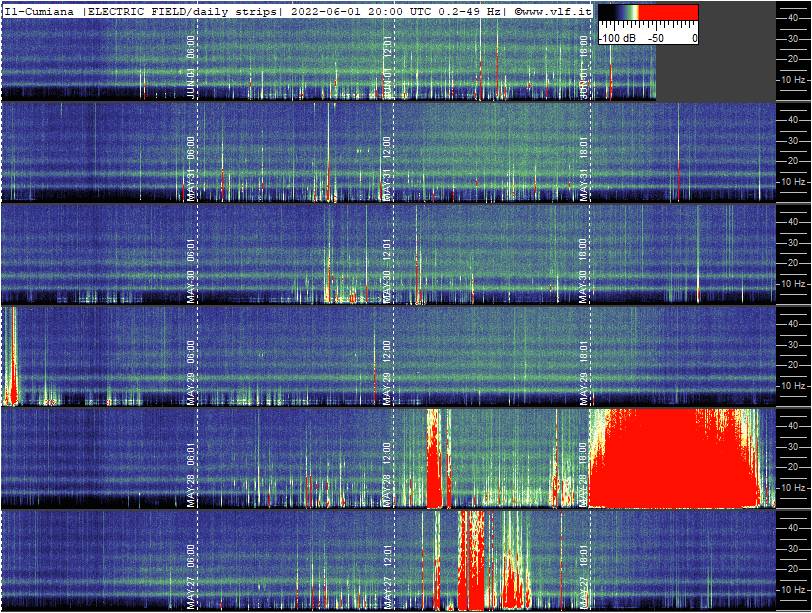The height and width of the screenshot is (613, 812).
Task: Click the www.vlf.it link in header
Action: (x=553, y=9)
